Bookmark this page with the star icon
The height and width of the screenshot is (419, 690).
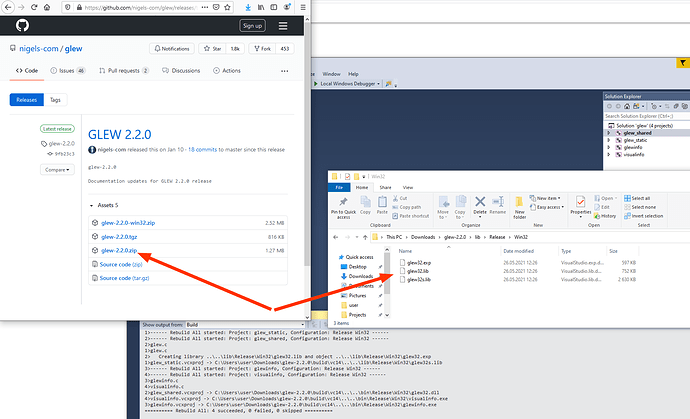(x=227, y=7)
